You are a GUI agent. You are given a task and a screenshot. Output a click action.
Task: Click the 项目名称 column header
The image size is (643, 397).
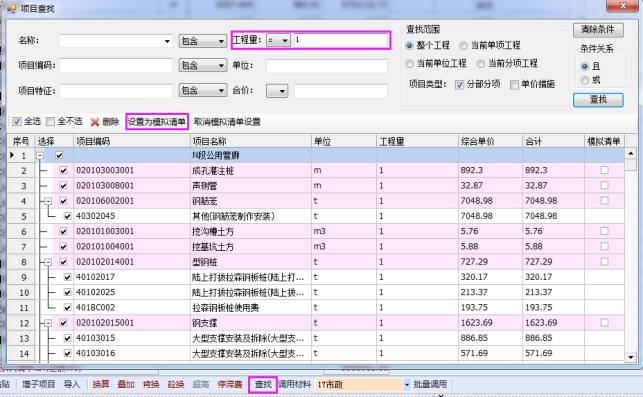point(251,141)
